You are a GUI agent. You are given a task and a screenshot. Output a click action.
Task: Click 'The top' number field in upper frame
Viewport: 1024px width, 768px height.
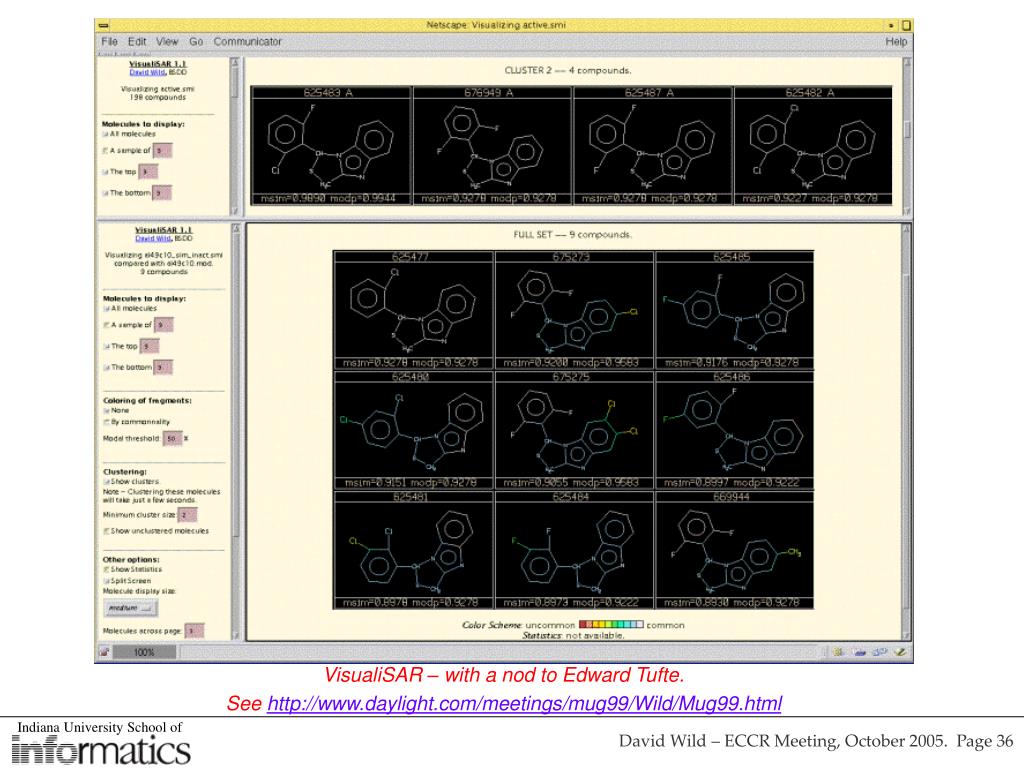pos(148,172)
